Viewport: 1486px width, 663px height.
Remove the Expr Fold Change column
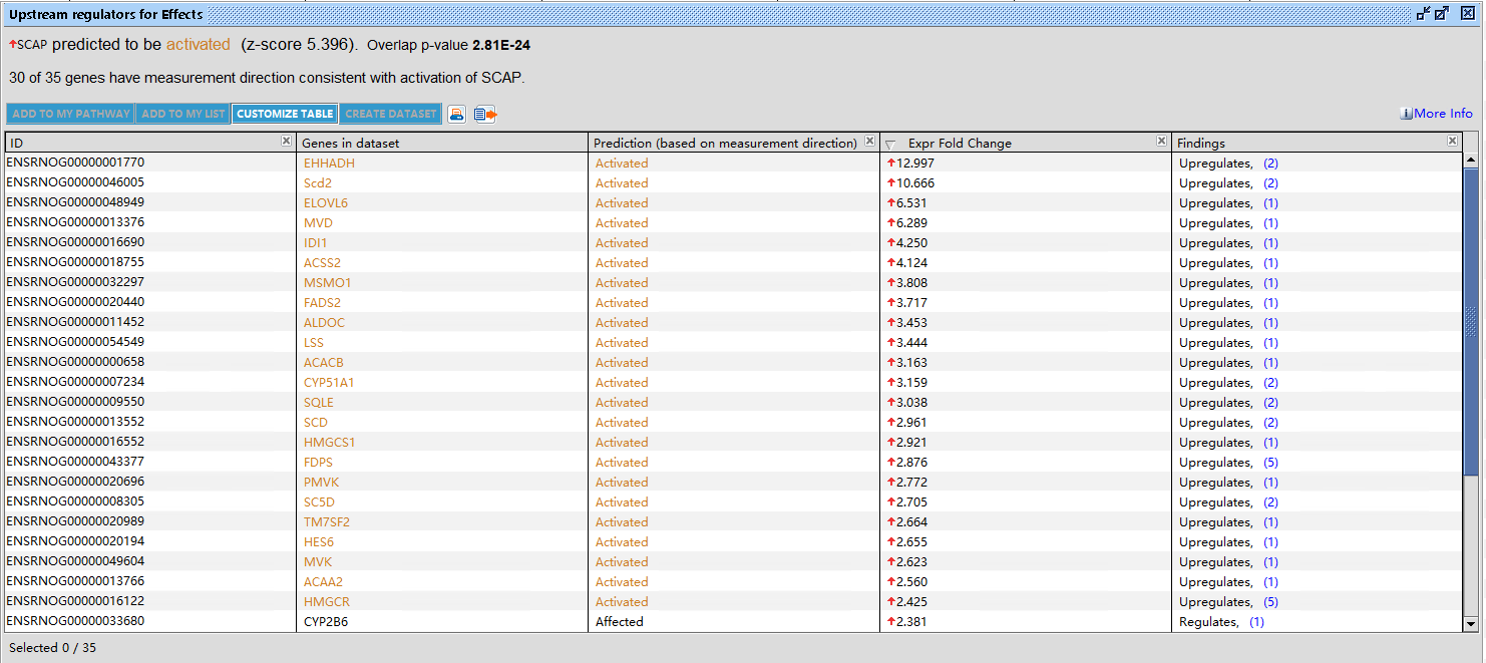[x=1161, y=142]
